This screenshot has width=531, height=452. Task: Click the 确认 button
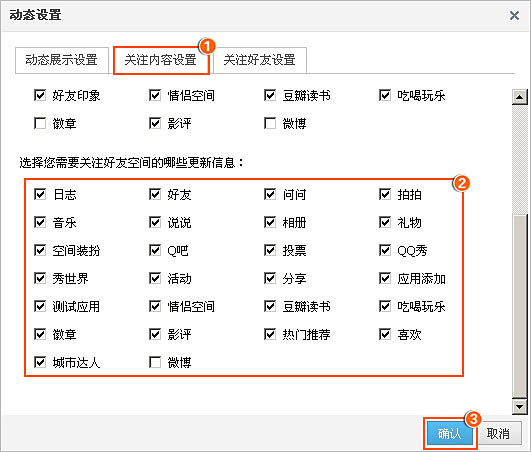(x=449, y=433)
